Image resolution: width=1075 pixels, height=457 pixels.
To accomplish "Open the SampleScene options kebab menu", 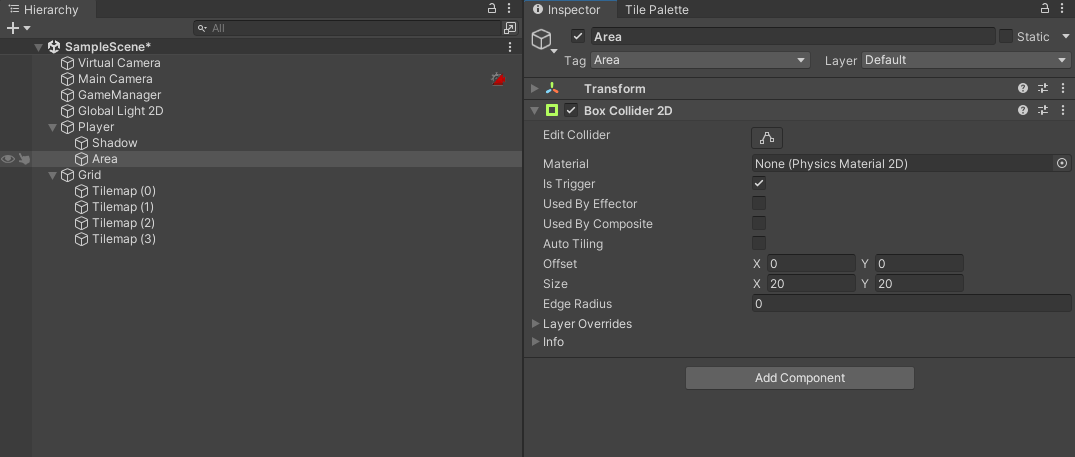I will point(509,47).
